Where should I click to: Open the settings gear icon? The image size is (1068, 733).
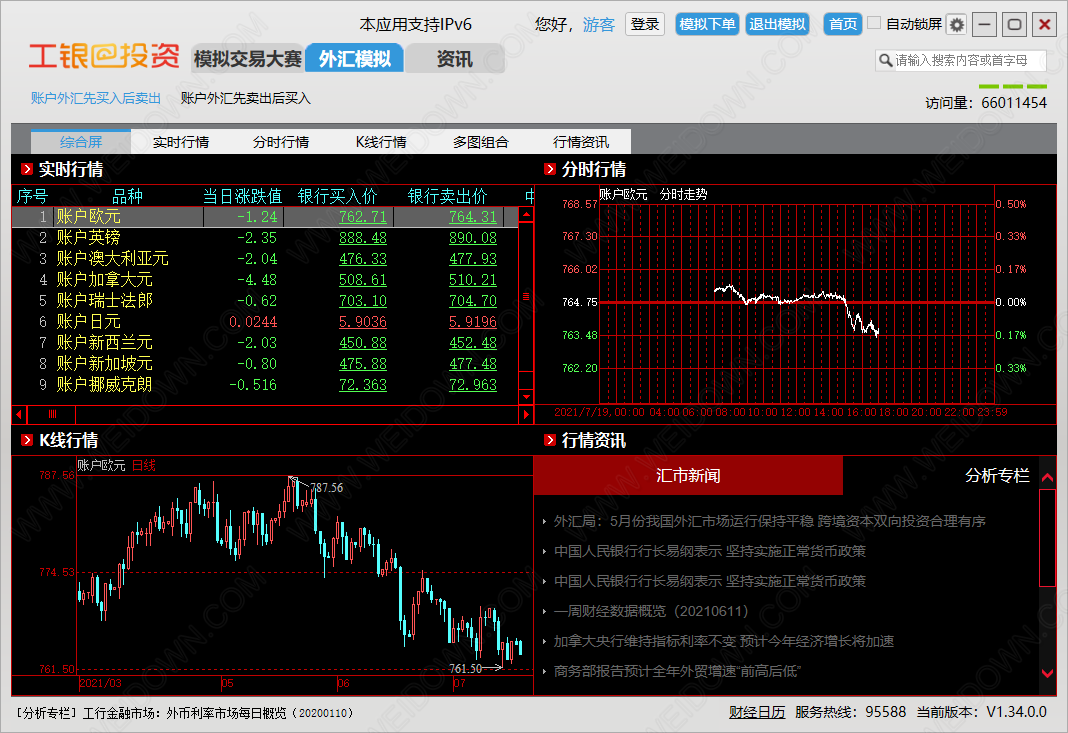point(957,25)
